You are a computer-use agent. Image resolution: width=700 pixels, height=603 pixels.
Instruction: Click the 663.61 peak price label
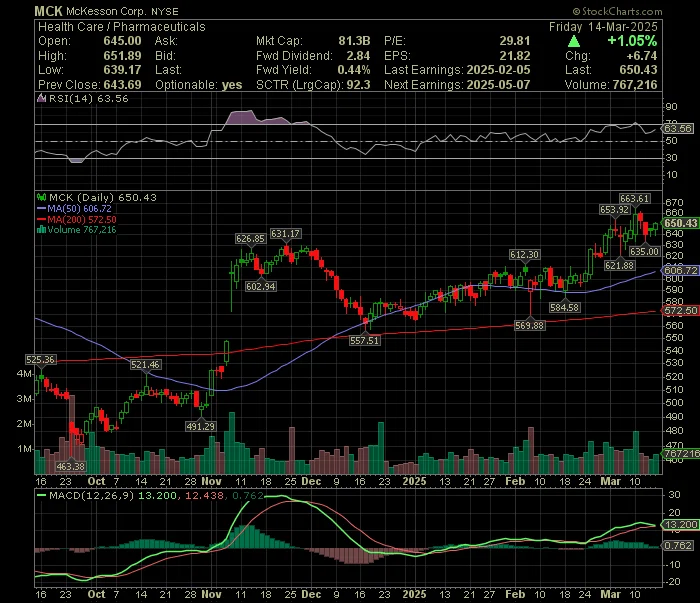point(634,199)
